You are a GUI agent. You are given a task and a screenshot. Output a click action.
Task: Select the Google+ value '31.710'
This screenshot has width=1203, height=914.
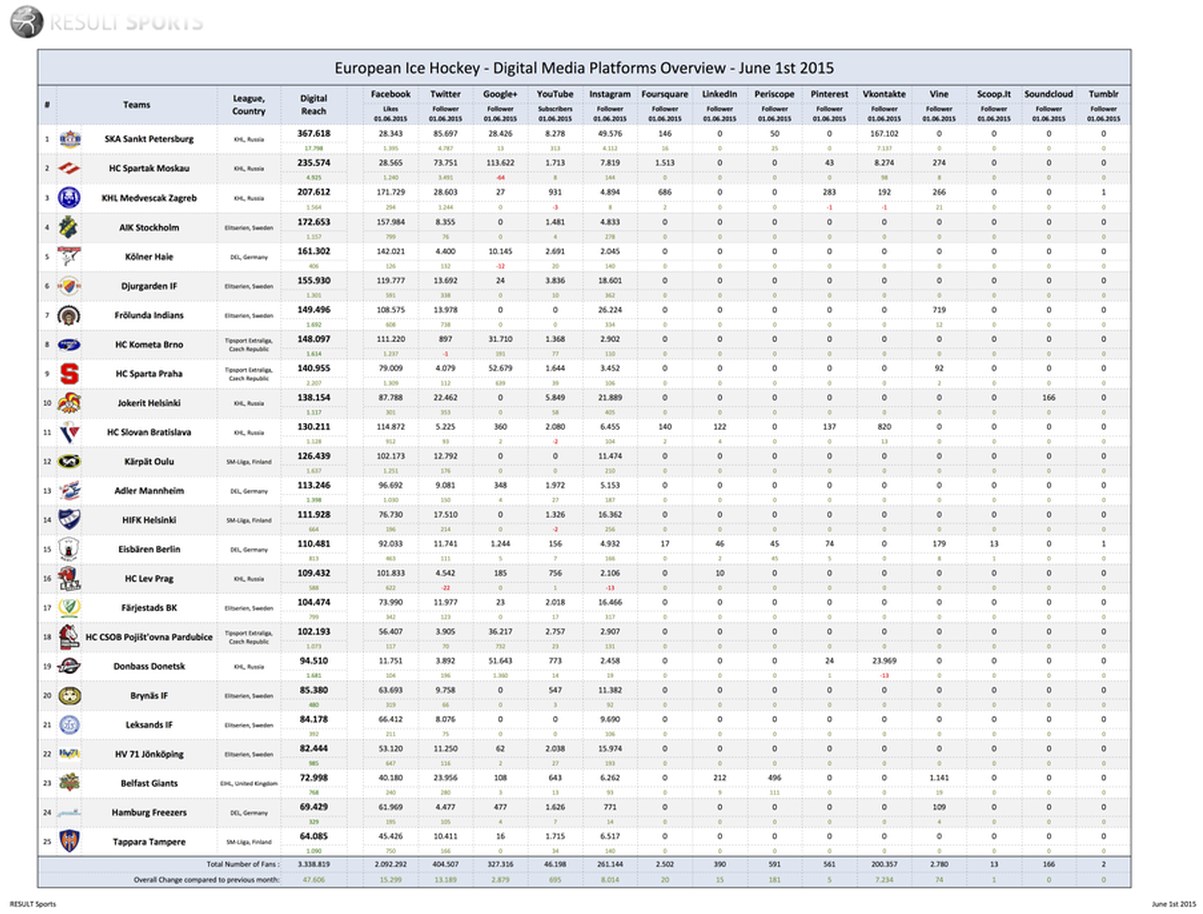click(x=499, y=340)
